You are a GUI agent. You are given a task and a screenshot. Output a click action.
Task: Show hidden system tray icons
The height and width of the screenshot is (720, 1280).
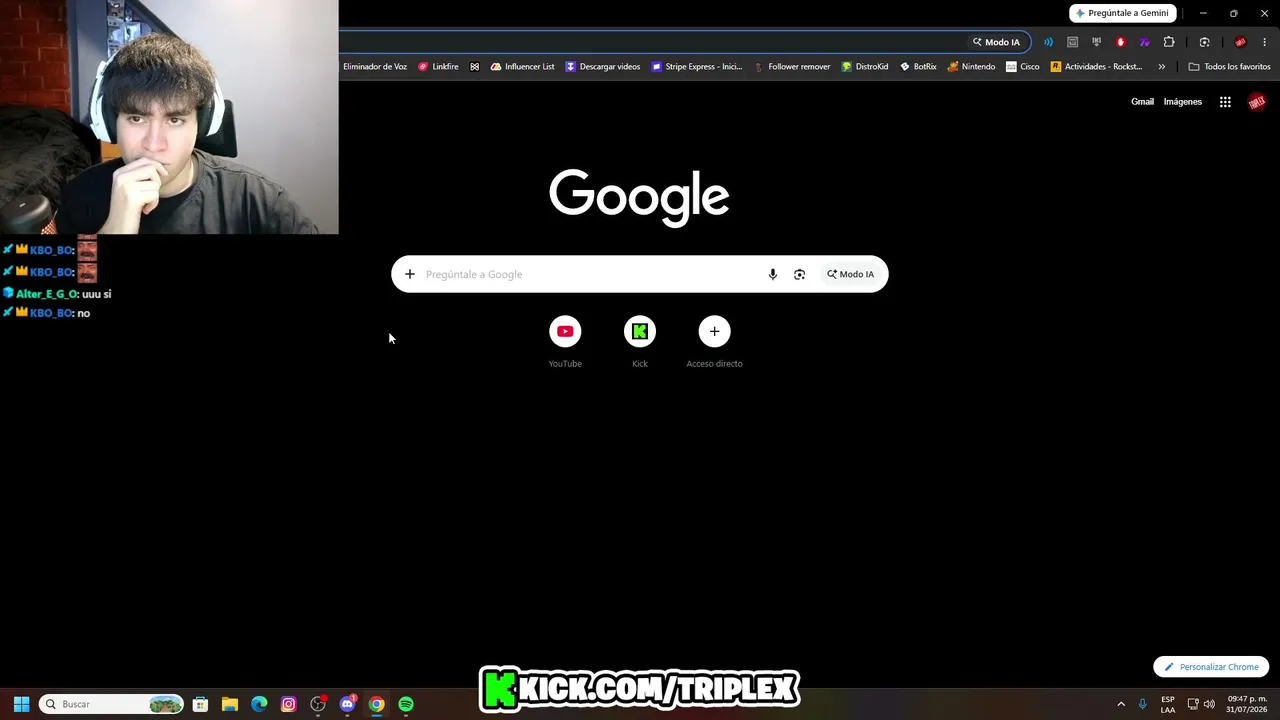(x=1121, y=704)
